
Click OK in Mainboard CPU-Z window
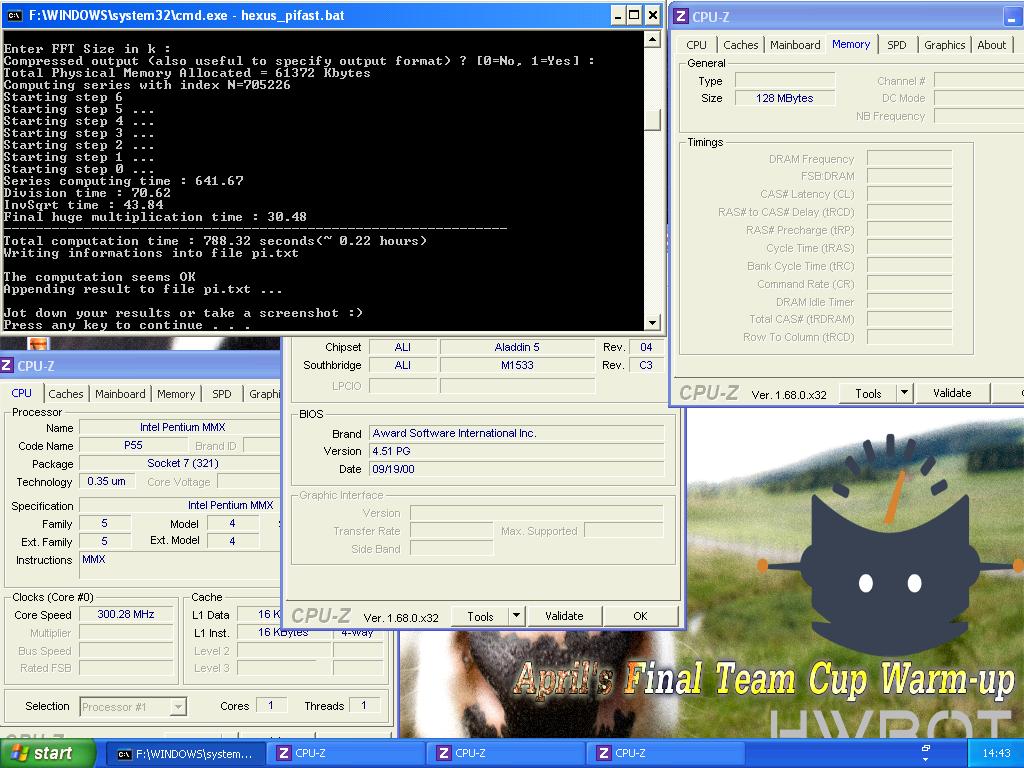641,616
